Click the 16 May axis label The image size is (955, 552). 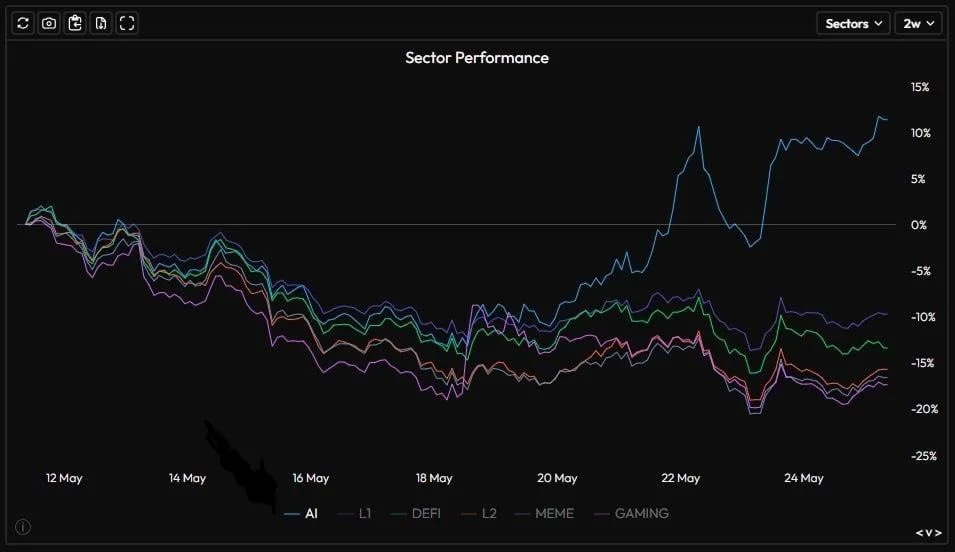[x=311, y=478]
